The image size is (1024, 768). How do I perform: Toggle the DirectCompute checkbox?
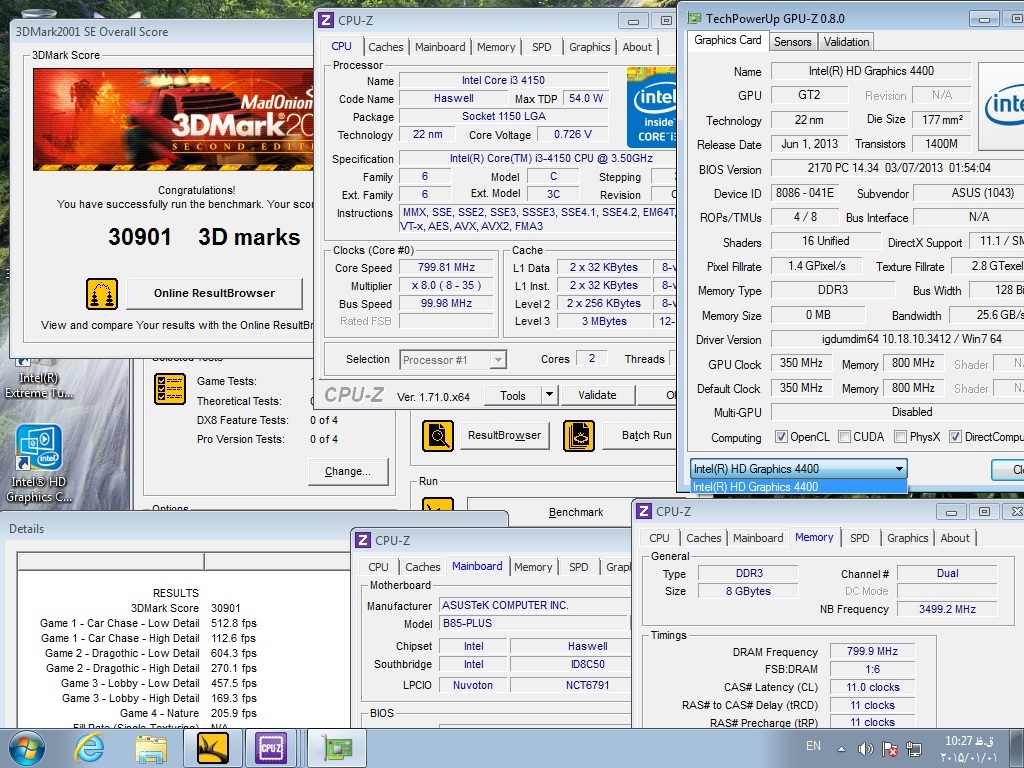[955, 437]
